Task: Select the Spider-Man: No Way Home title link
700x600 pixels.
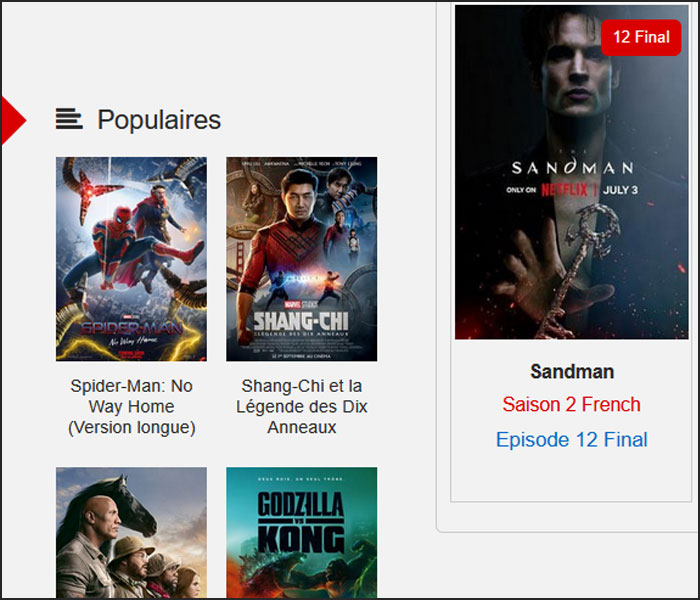Action: click(131, 406)
